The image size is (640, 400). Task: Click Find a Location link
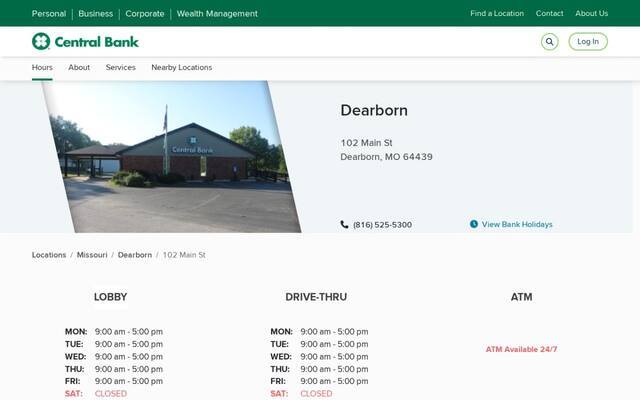click(x=497, y=13)
